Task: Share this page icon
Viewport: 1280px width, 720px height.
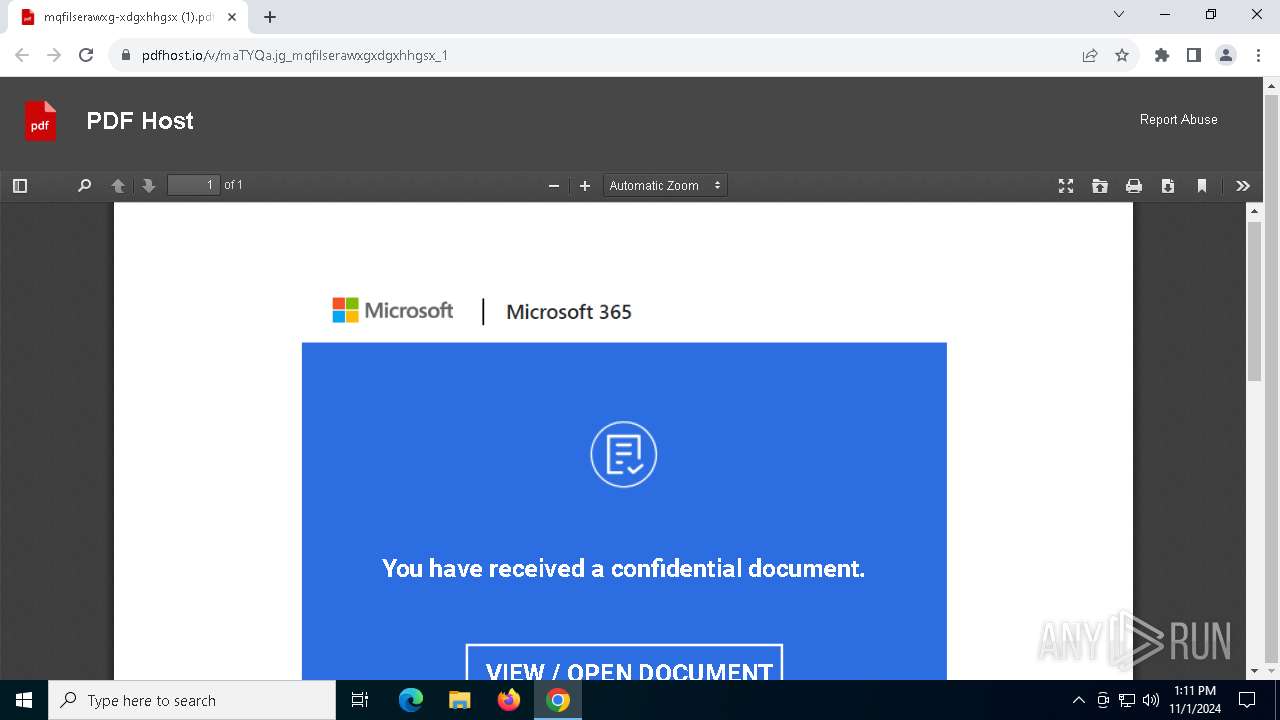Action: (x=1090, y=55)
